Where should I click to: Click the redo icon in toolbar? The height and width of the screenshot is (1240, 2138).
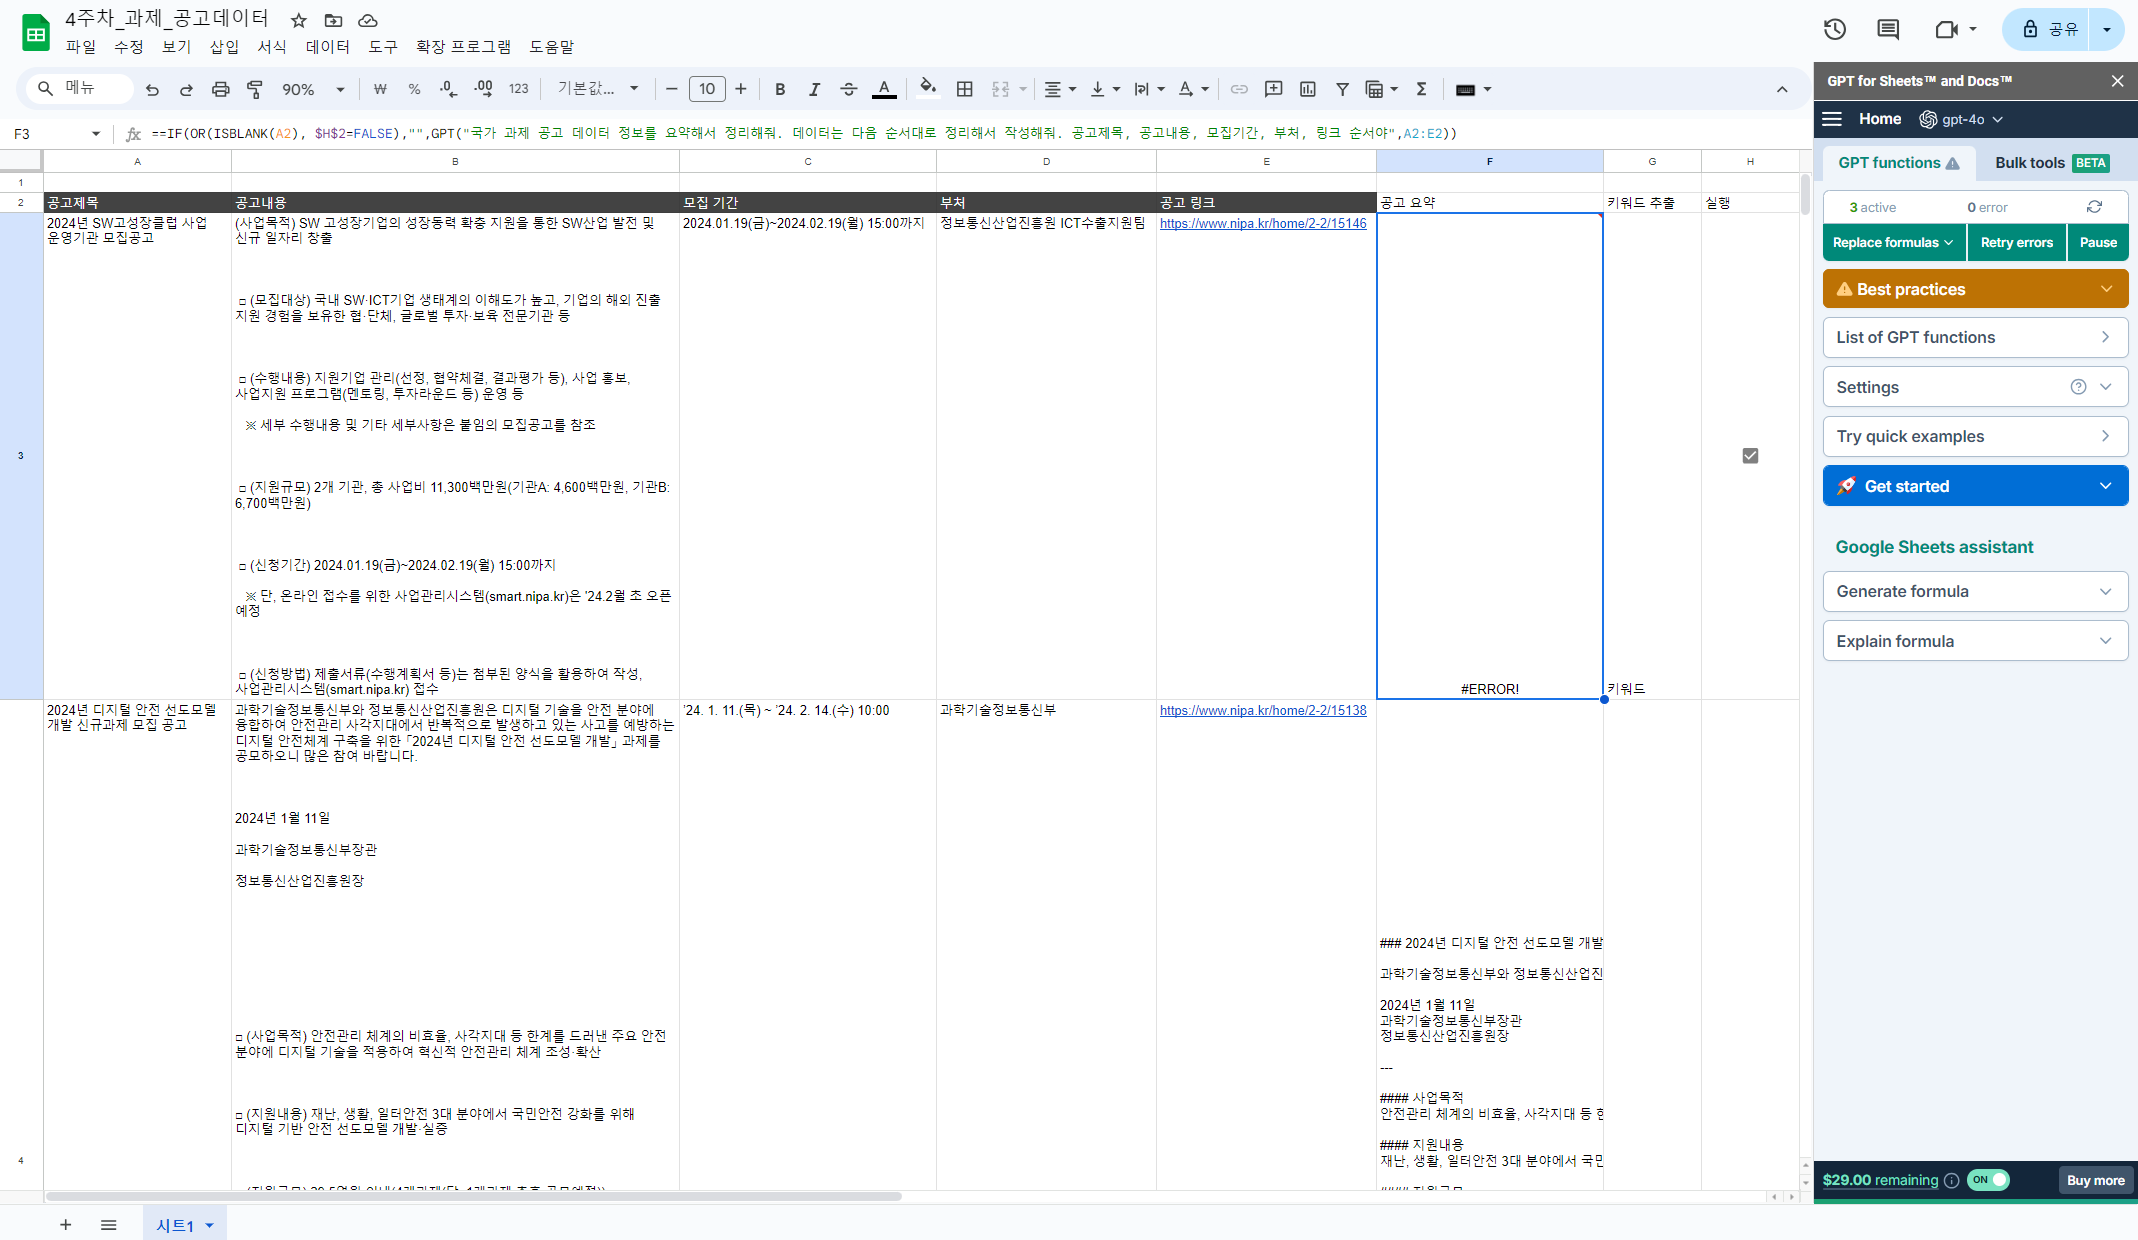pos(186,90)
